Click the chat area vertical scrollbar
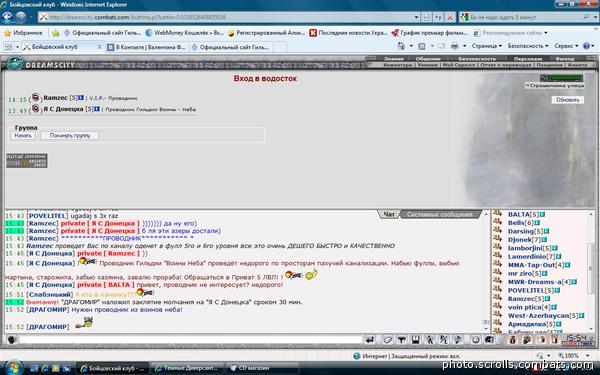This screenshot has width=600, height=375. coord(486,271)
